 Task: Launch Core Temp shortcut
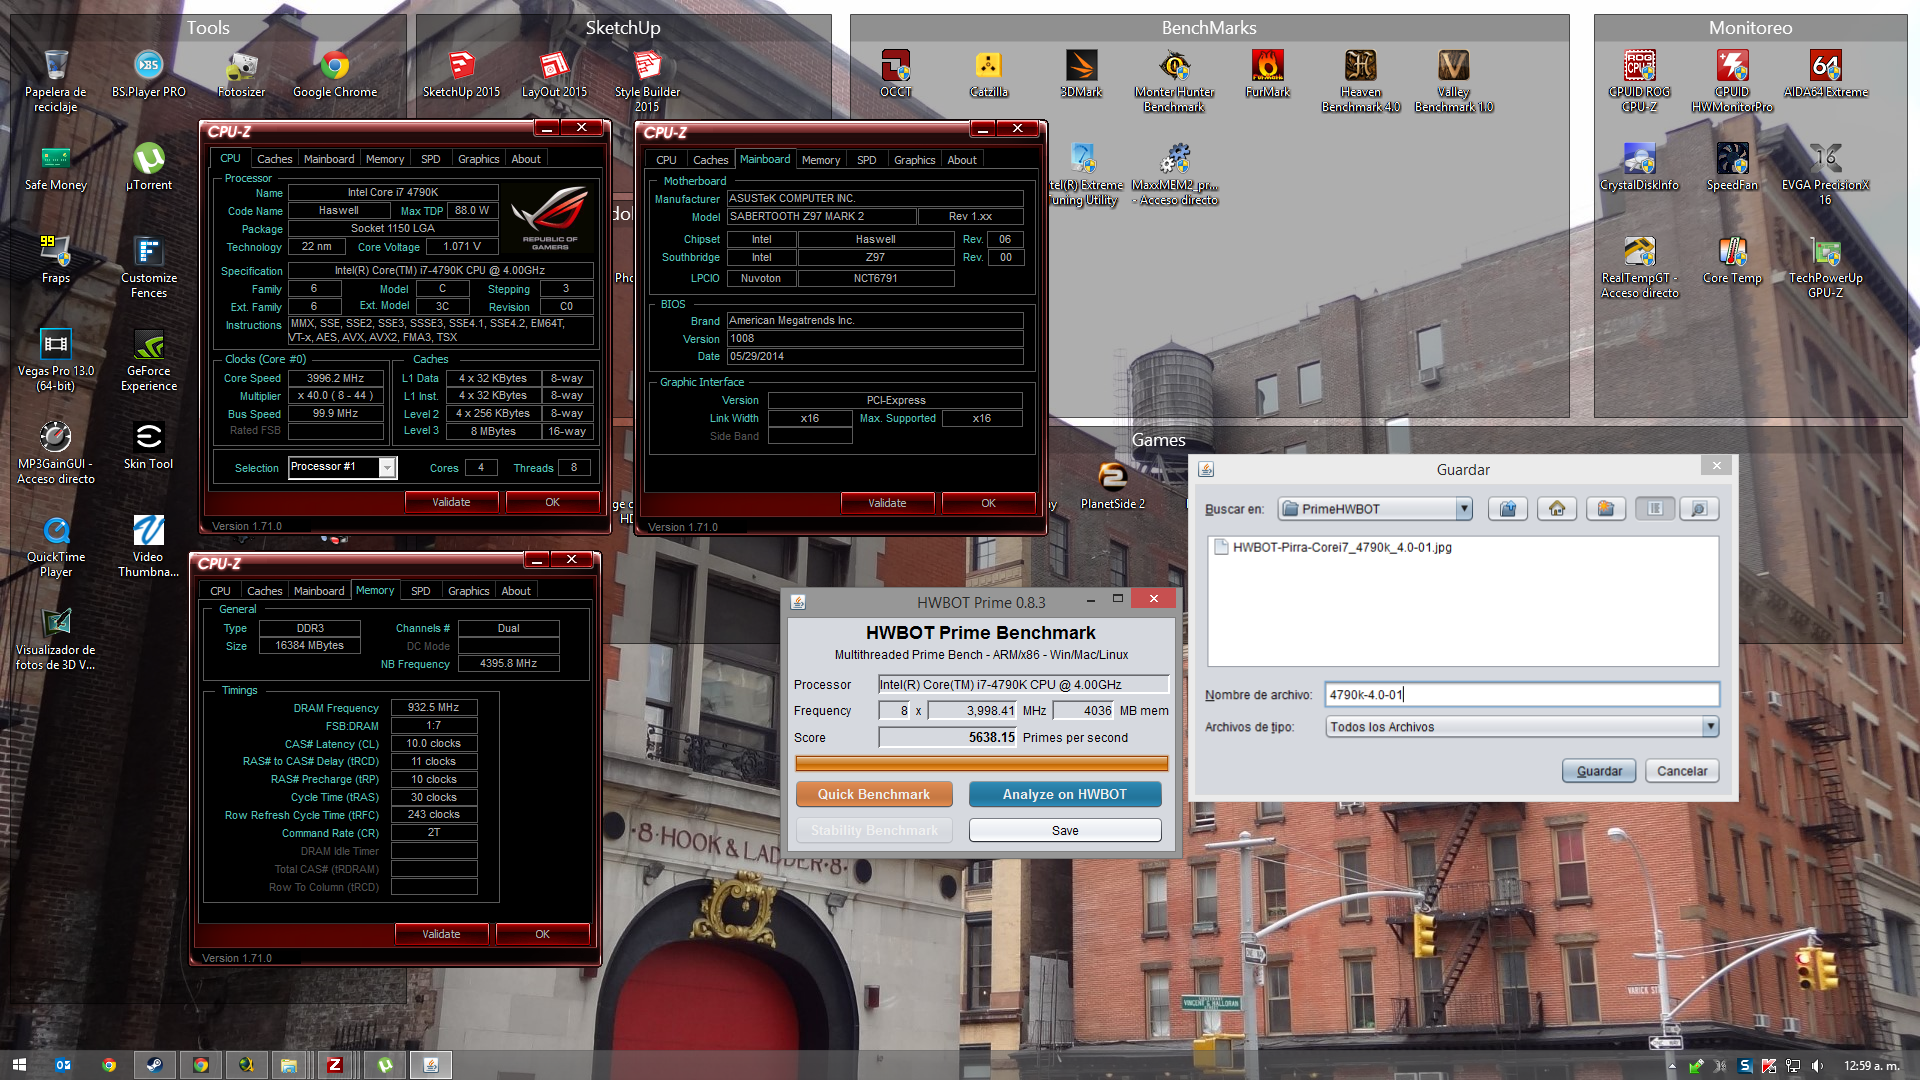(x=1732, y=261)
